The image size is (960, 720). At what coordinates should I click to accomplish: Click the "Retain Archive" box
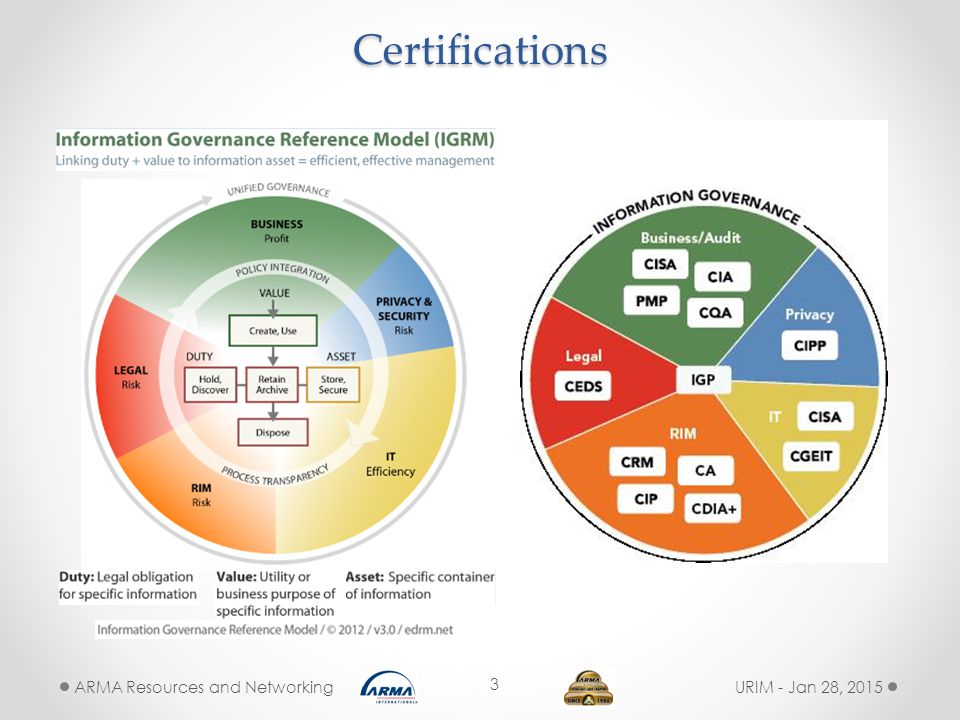272,384
